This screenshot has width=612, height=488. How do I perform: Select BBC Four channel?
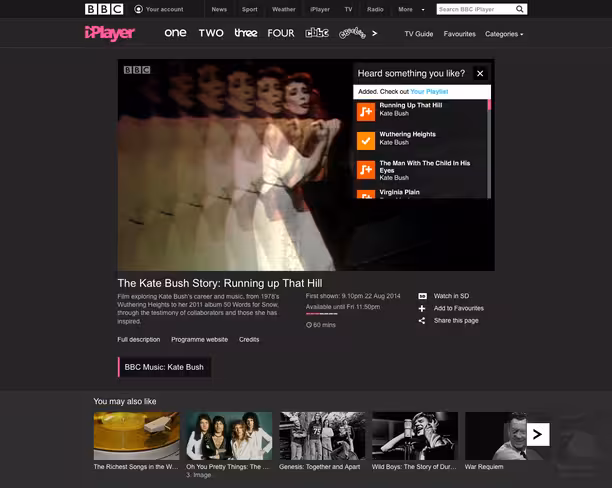tap(281, 33)
